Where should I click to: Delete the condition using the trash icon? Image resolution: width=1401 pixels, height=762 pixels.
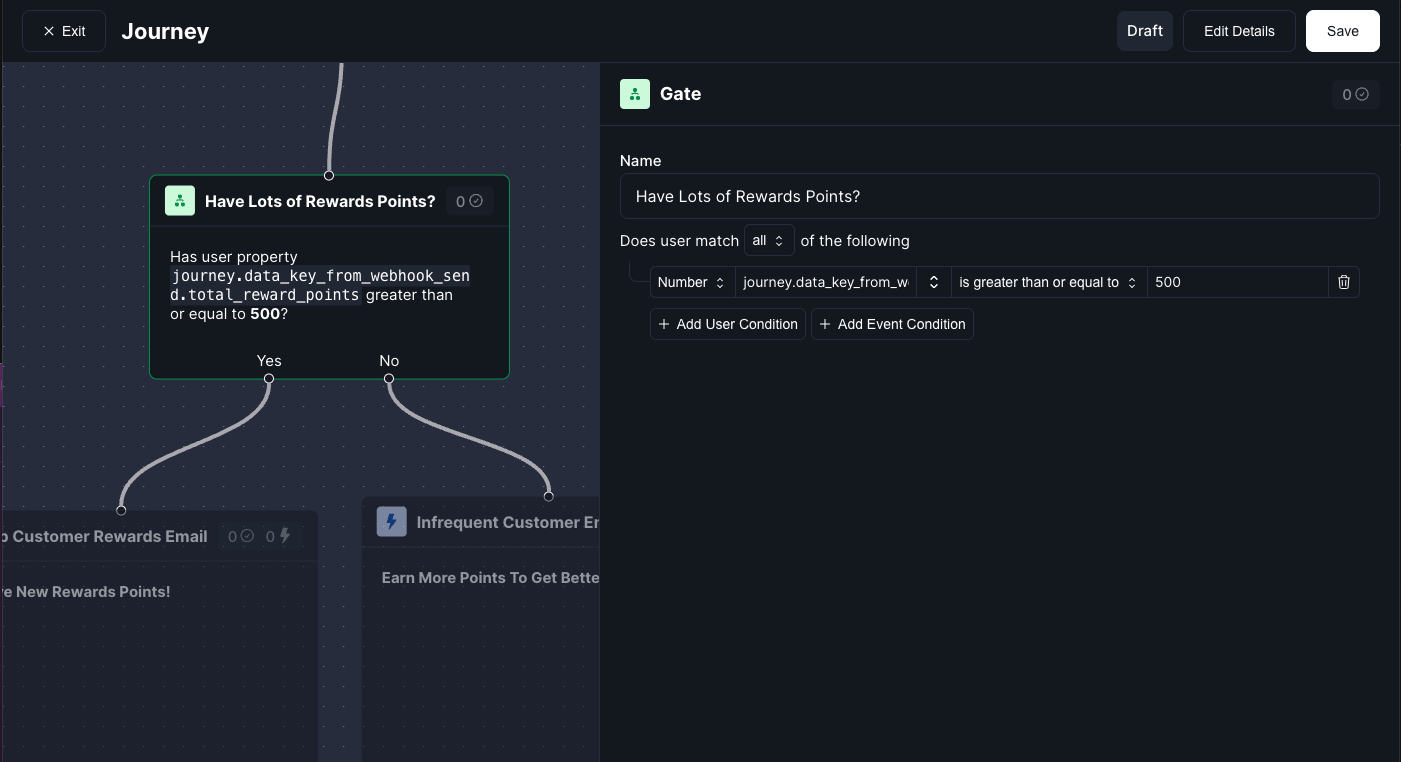tap(1344, 282)
